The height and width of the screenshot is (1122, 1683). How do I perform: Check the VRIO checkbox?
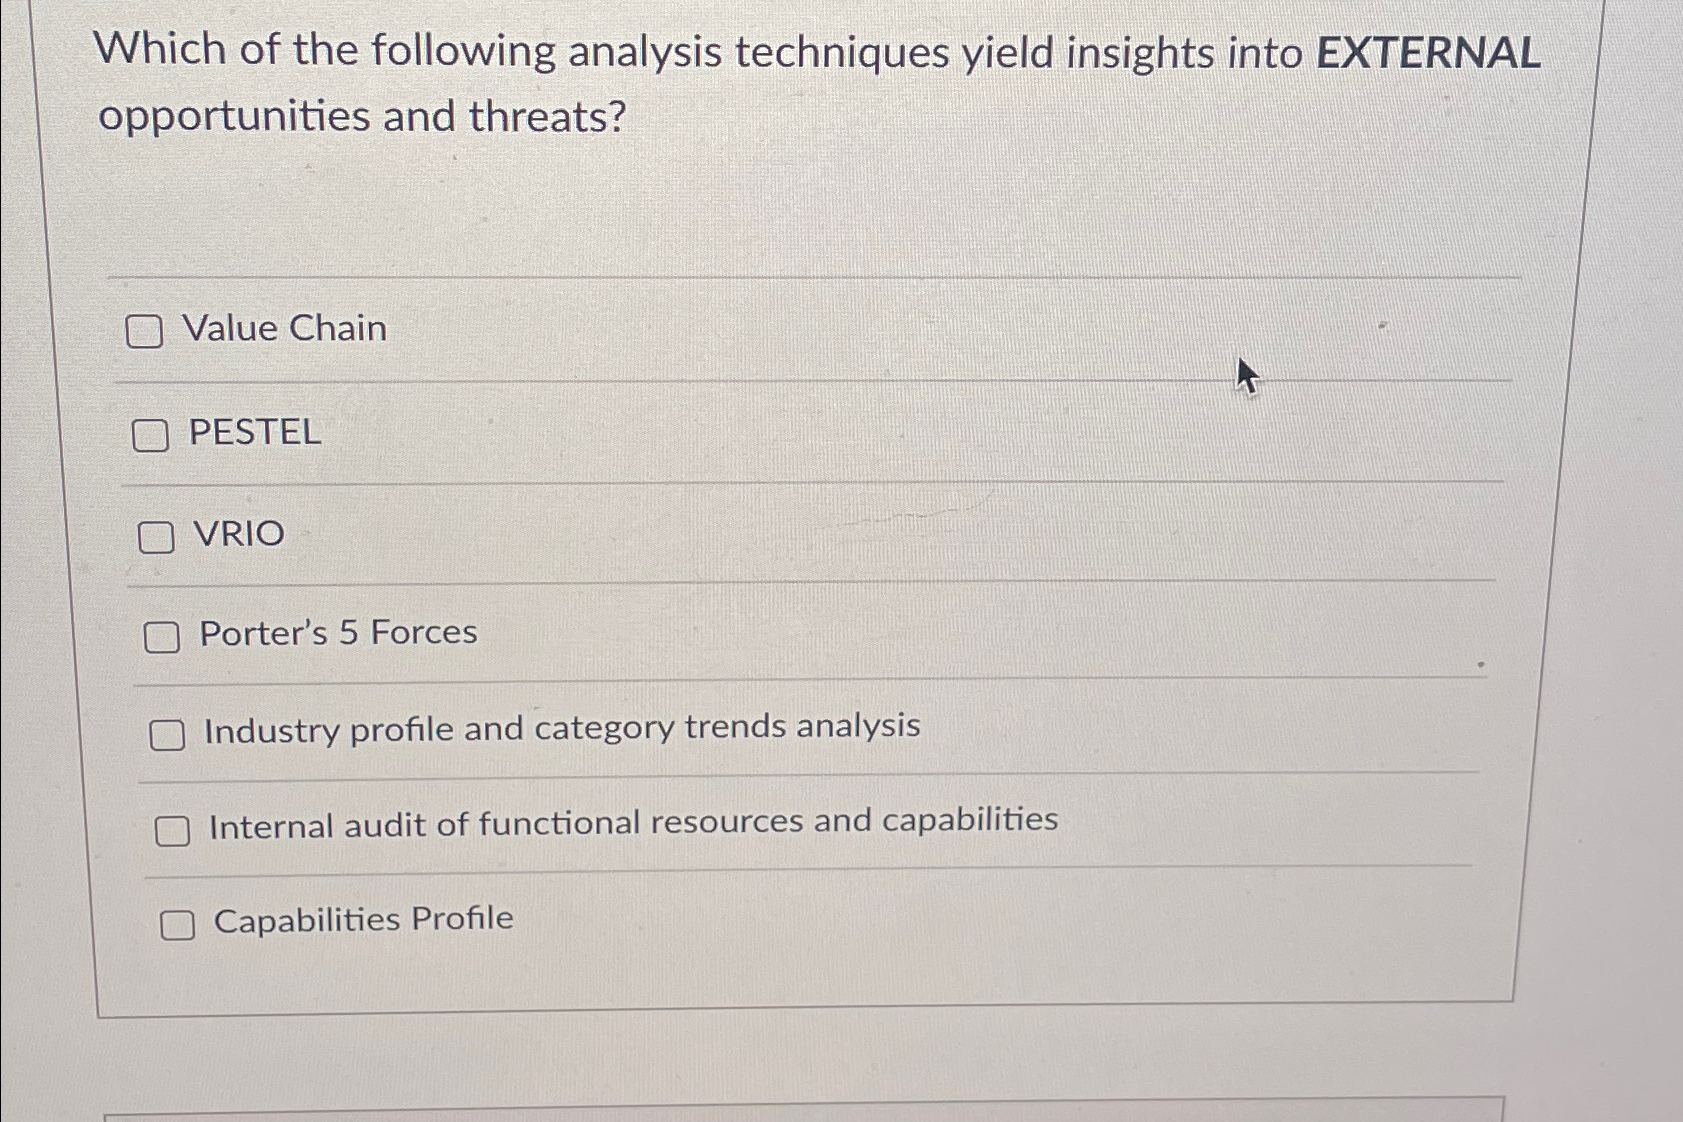[x=155, y=537]
